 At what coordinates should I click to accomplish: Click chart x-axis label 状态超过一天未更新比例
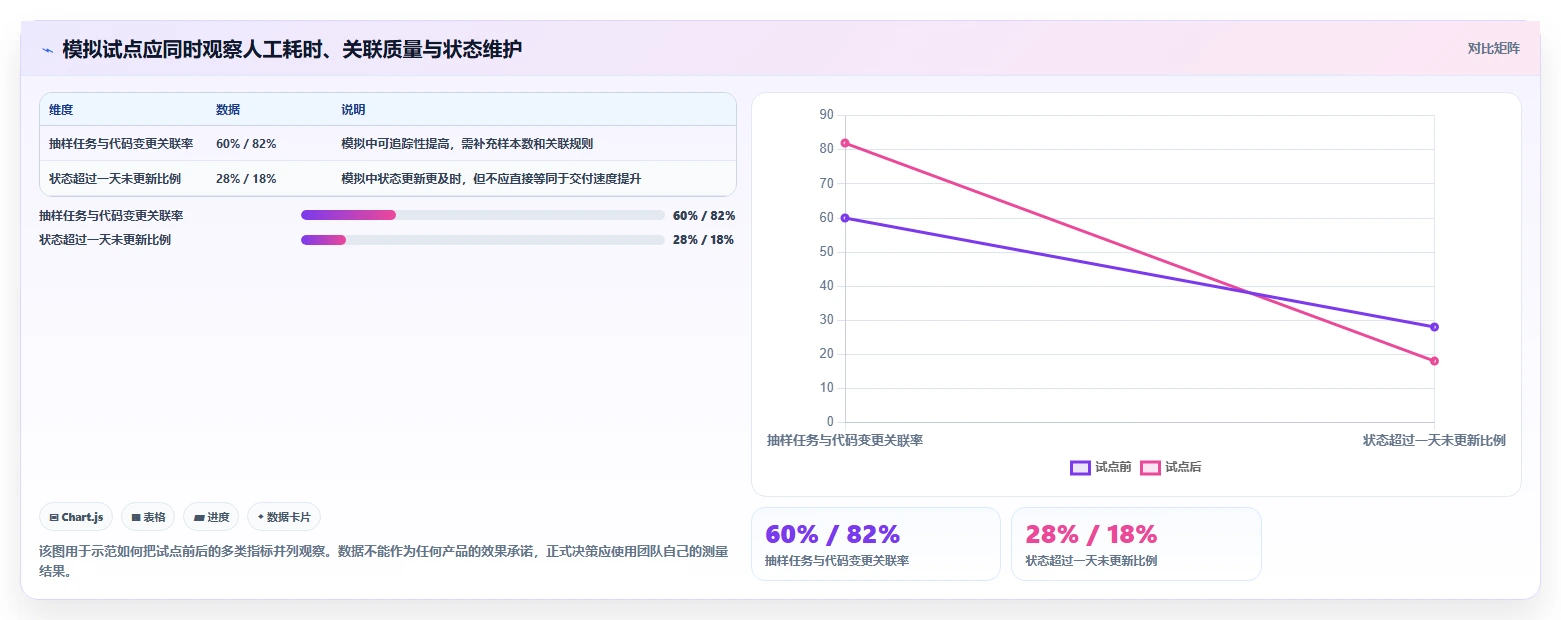(1434, 440)
